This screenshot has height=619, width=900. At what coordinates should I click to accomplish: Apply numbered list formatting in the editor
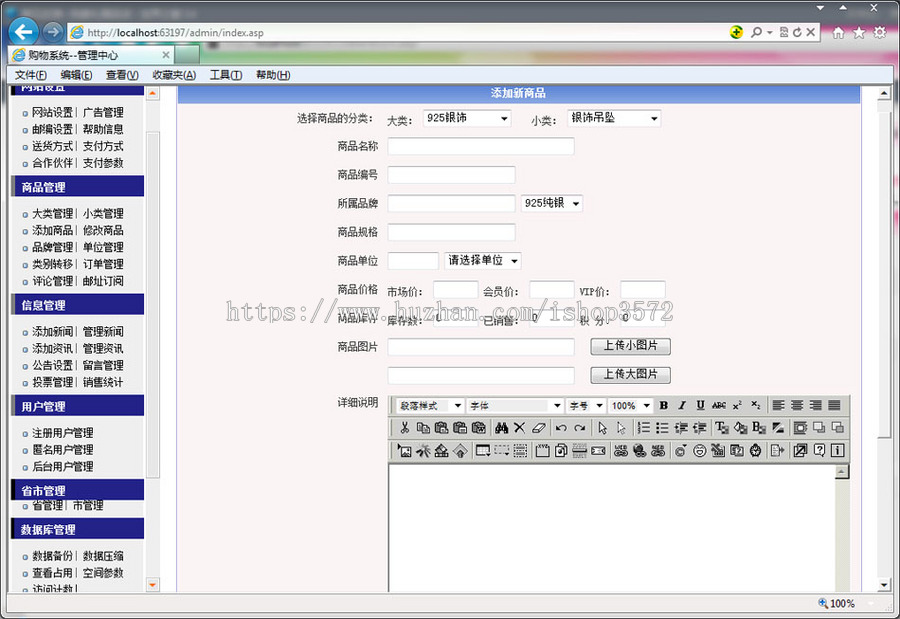644,426
